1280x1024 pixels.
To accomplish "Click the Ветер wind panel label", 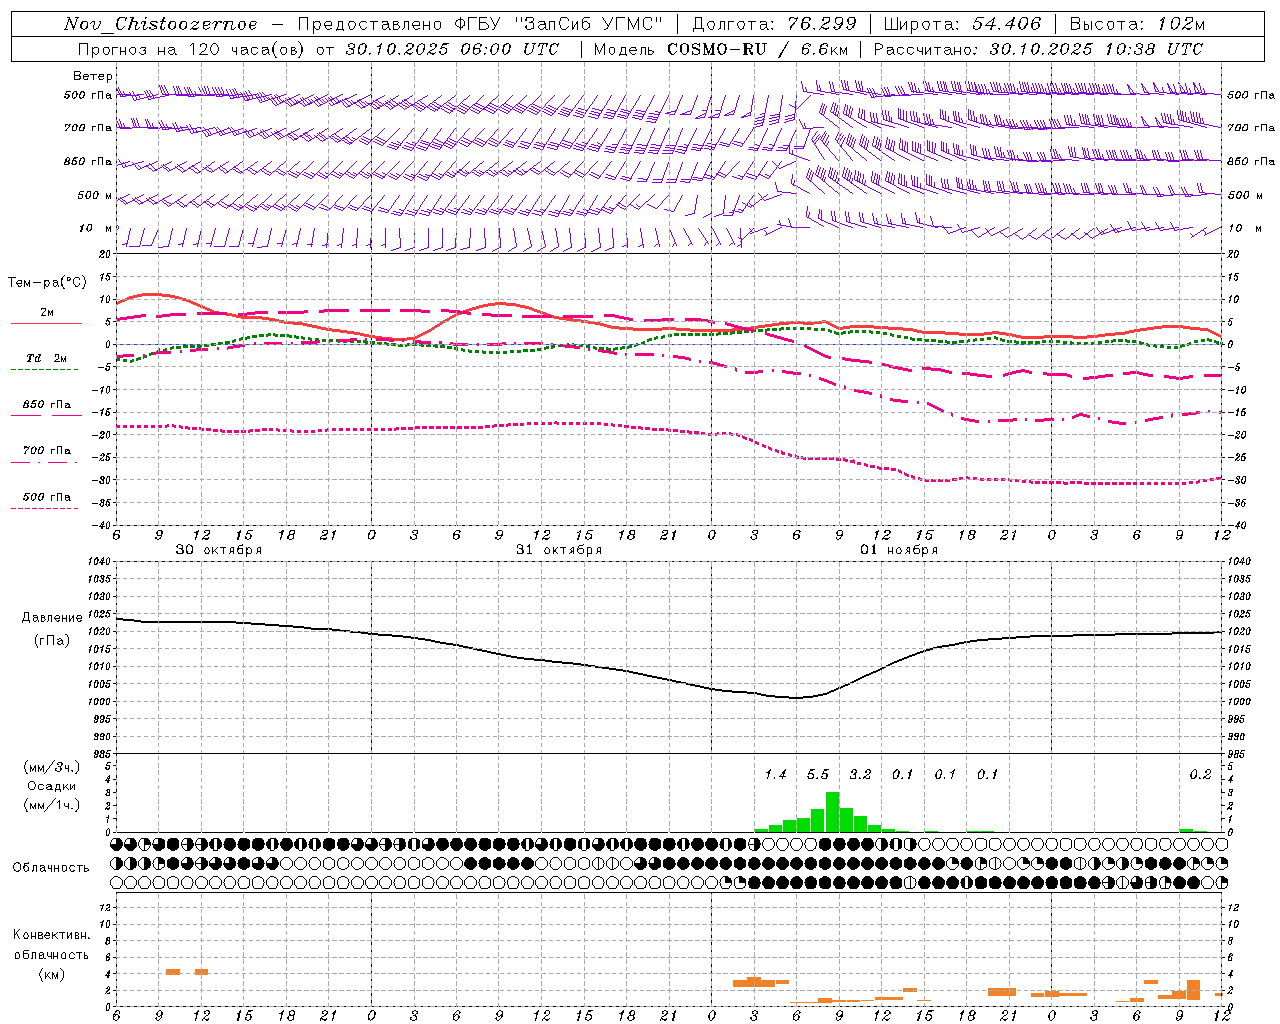I will [93, 76].
